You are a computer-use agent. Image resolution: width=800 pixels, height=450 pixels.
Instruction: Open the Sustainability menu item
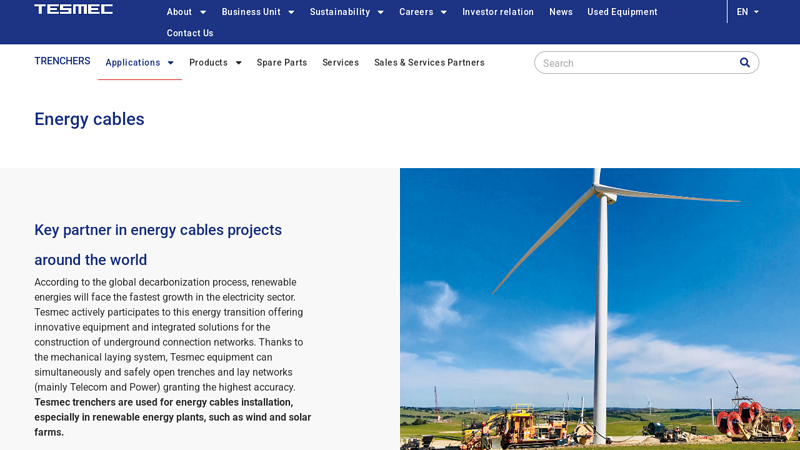tap(340, 12)
